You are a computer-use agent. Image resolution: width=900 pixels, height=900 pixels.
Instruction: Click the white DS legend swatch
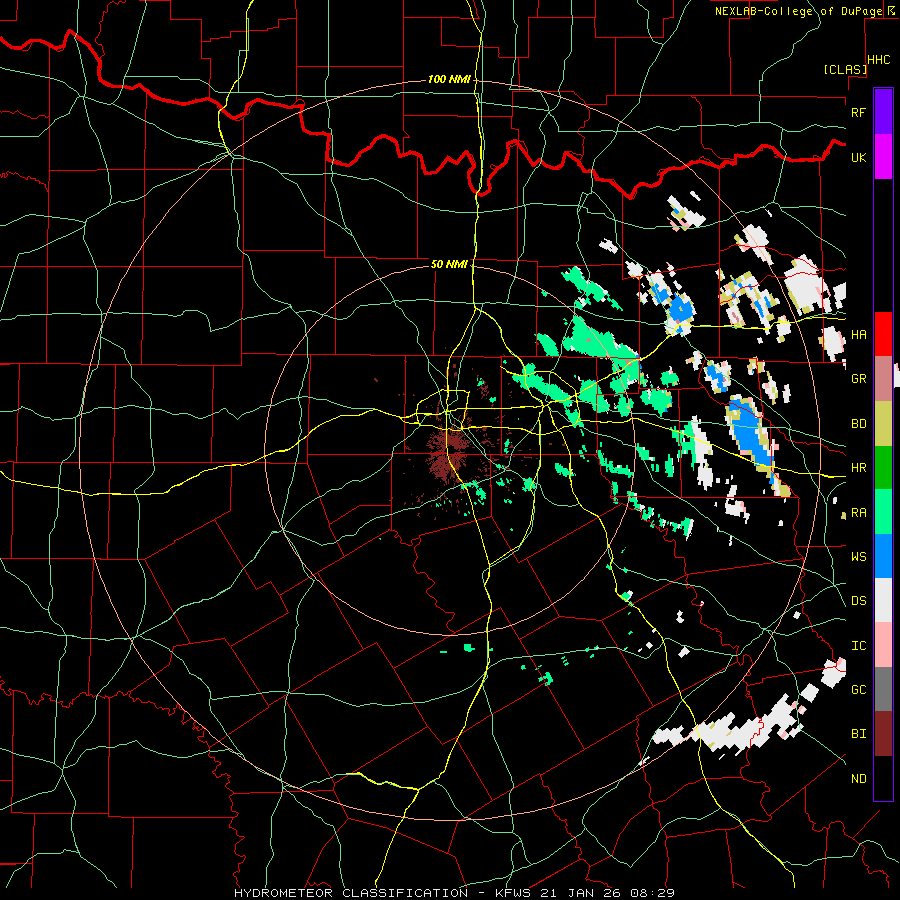pos(883,600)
